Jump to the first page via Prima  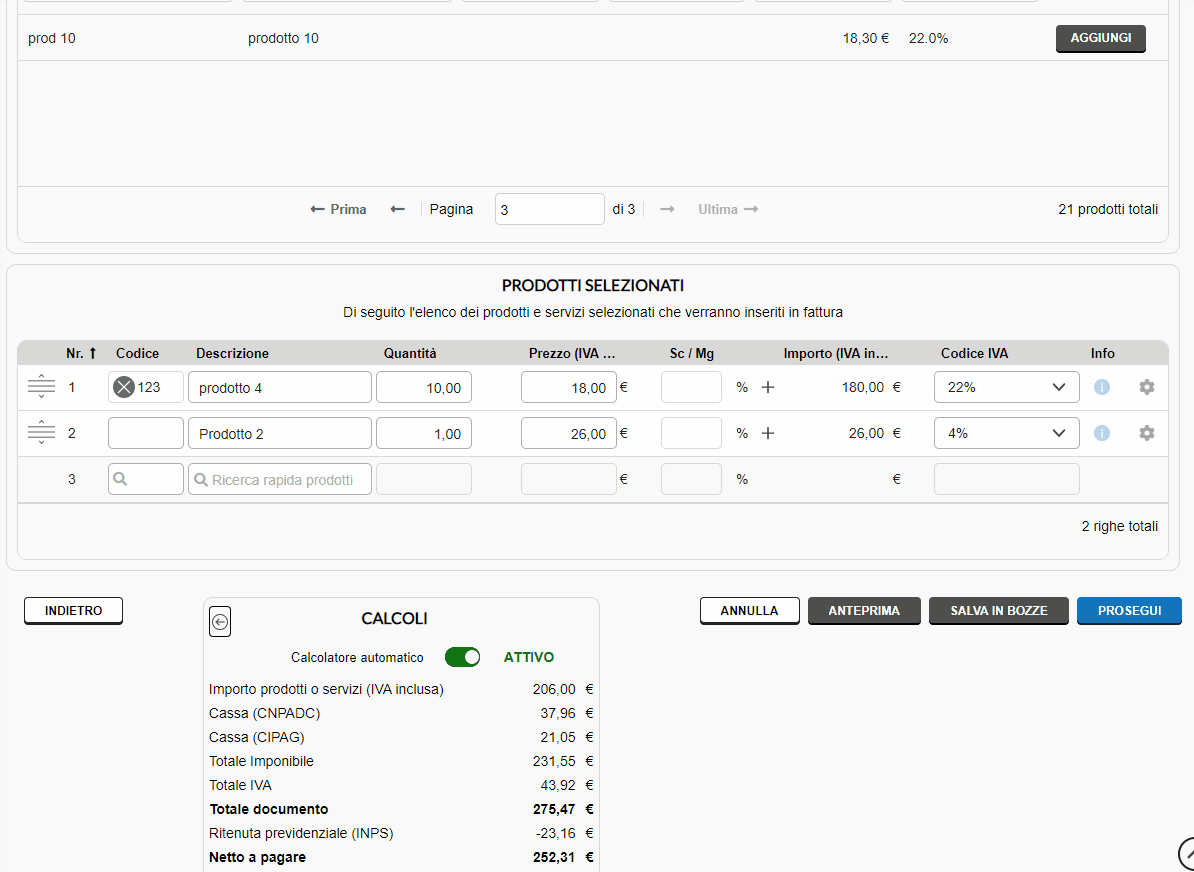pos(338,209)
